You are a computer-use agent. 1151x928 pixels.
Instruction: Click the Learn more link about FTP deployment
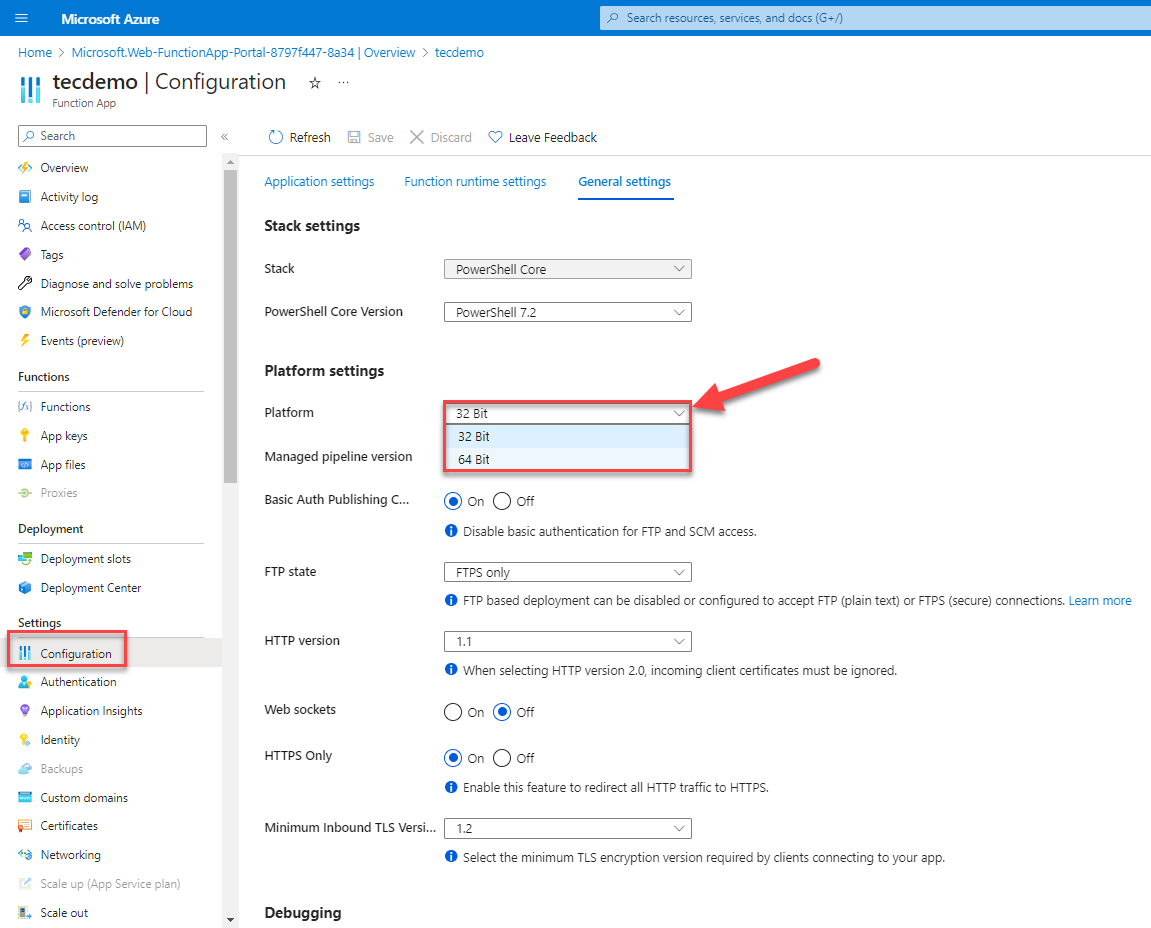1099,600
